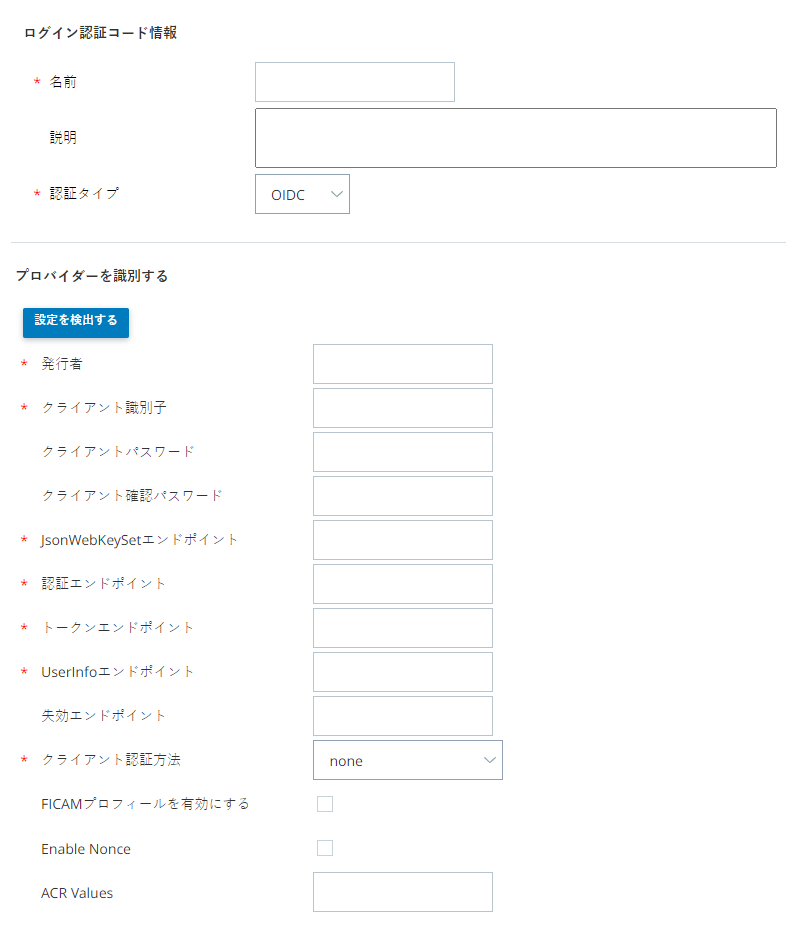Focus the 失効エンドポイント field
Viewport: 799px width, 938px height.
[402, 716]
